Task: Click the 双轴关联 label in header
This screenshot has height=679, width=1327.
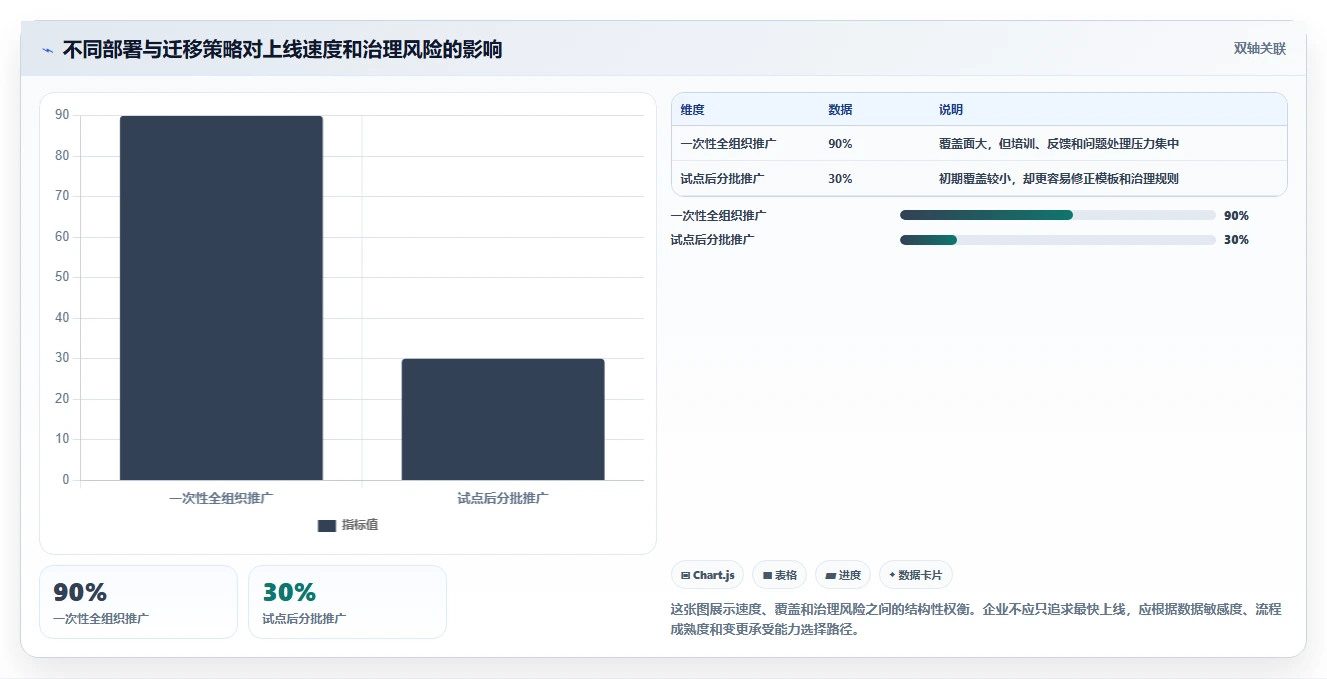Action: tap(1259, 48)
